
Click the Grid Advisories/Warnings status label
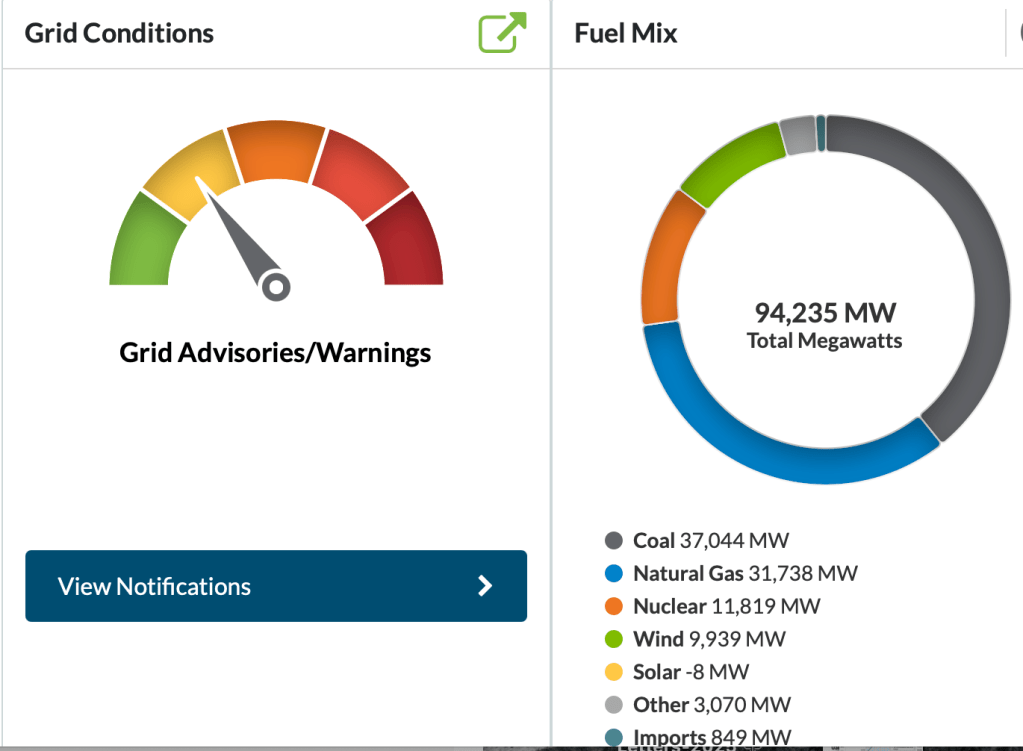pos(275,353)
